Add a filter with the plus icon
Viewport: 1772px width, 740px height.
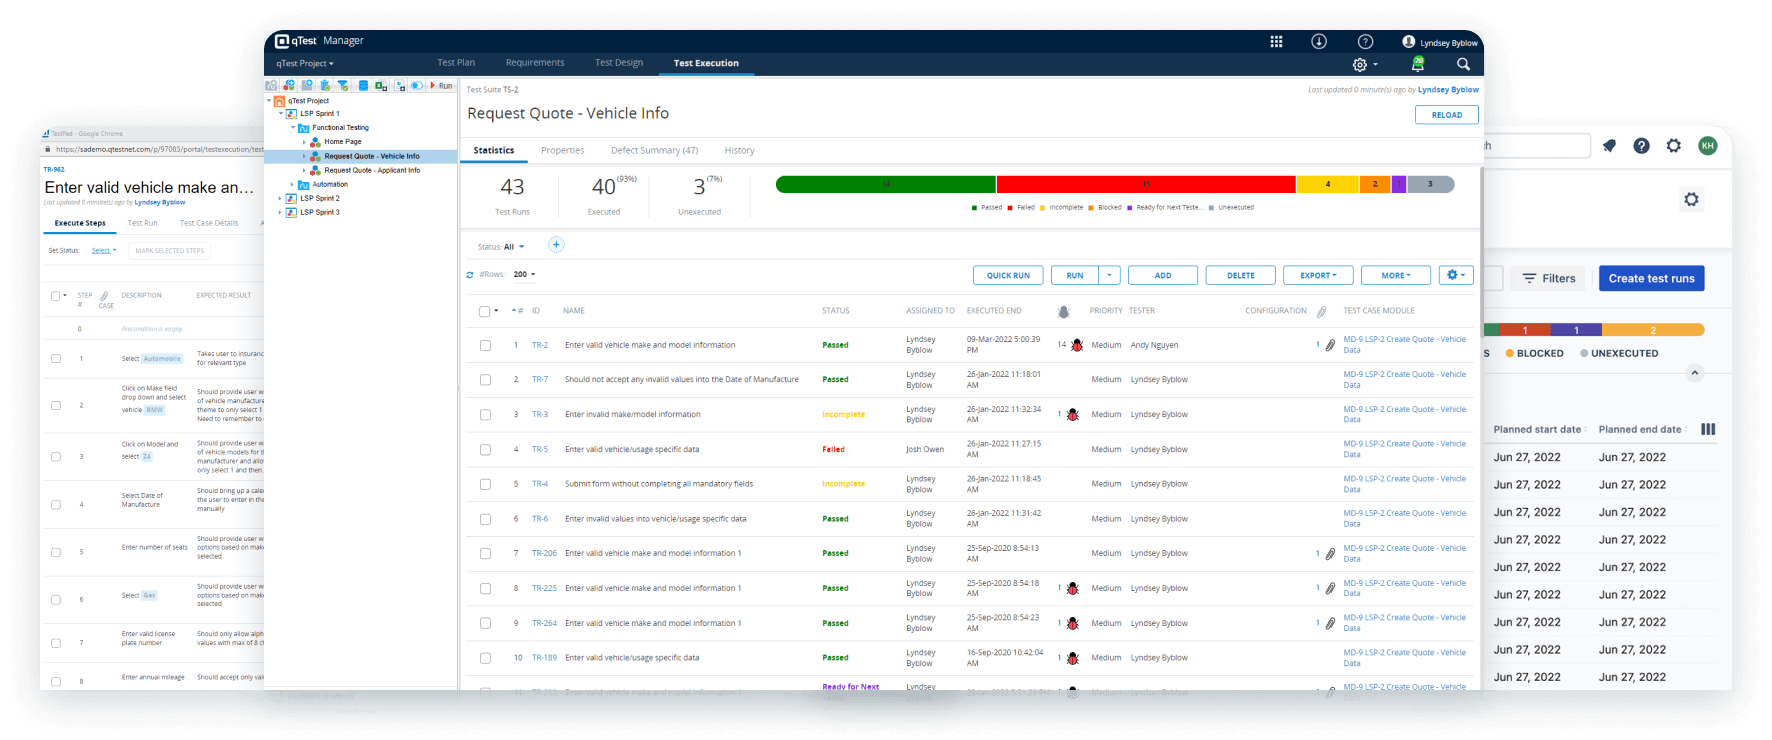click(x=556, y=245)
